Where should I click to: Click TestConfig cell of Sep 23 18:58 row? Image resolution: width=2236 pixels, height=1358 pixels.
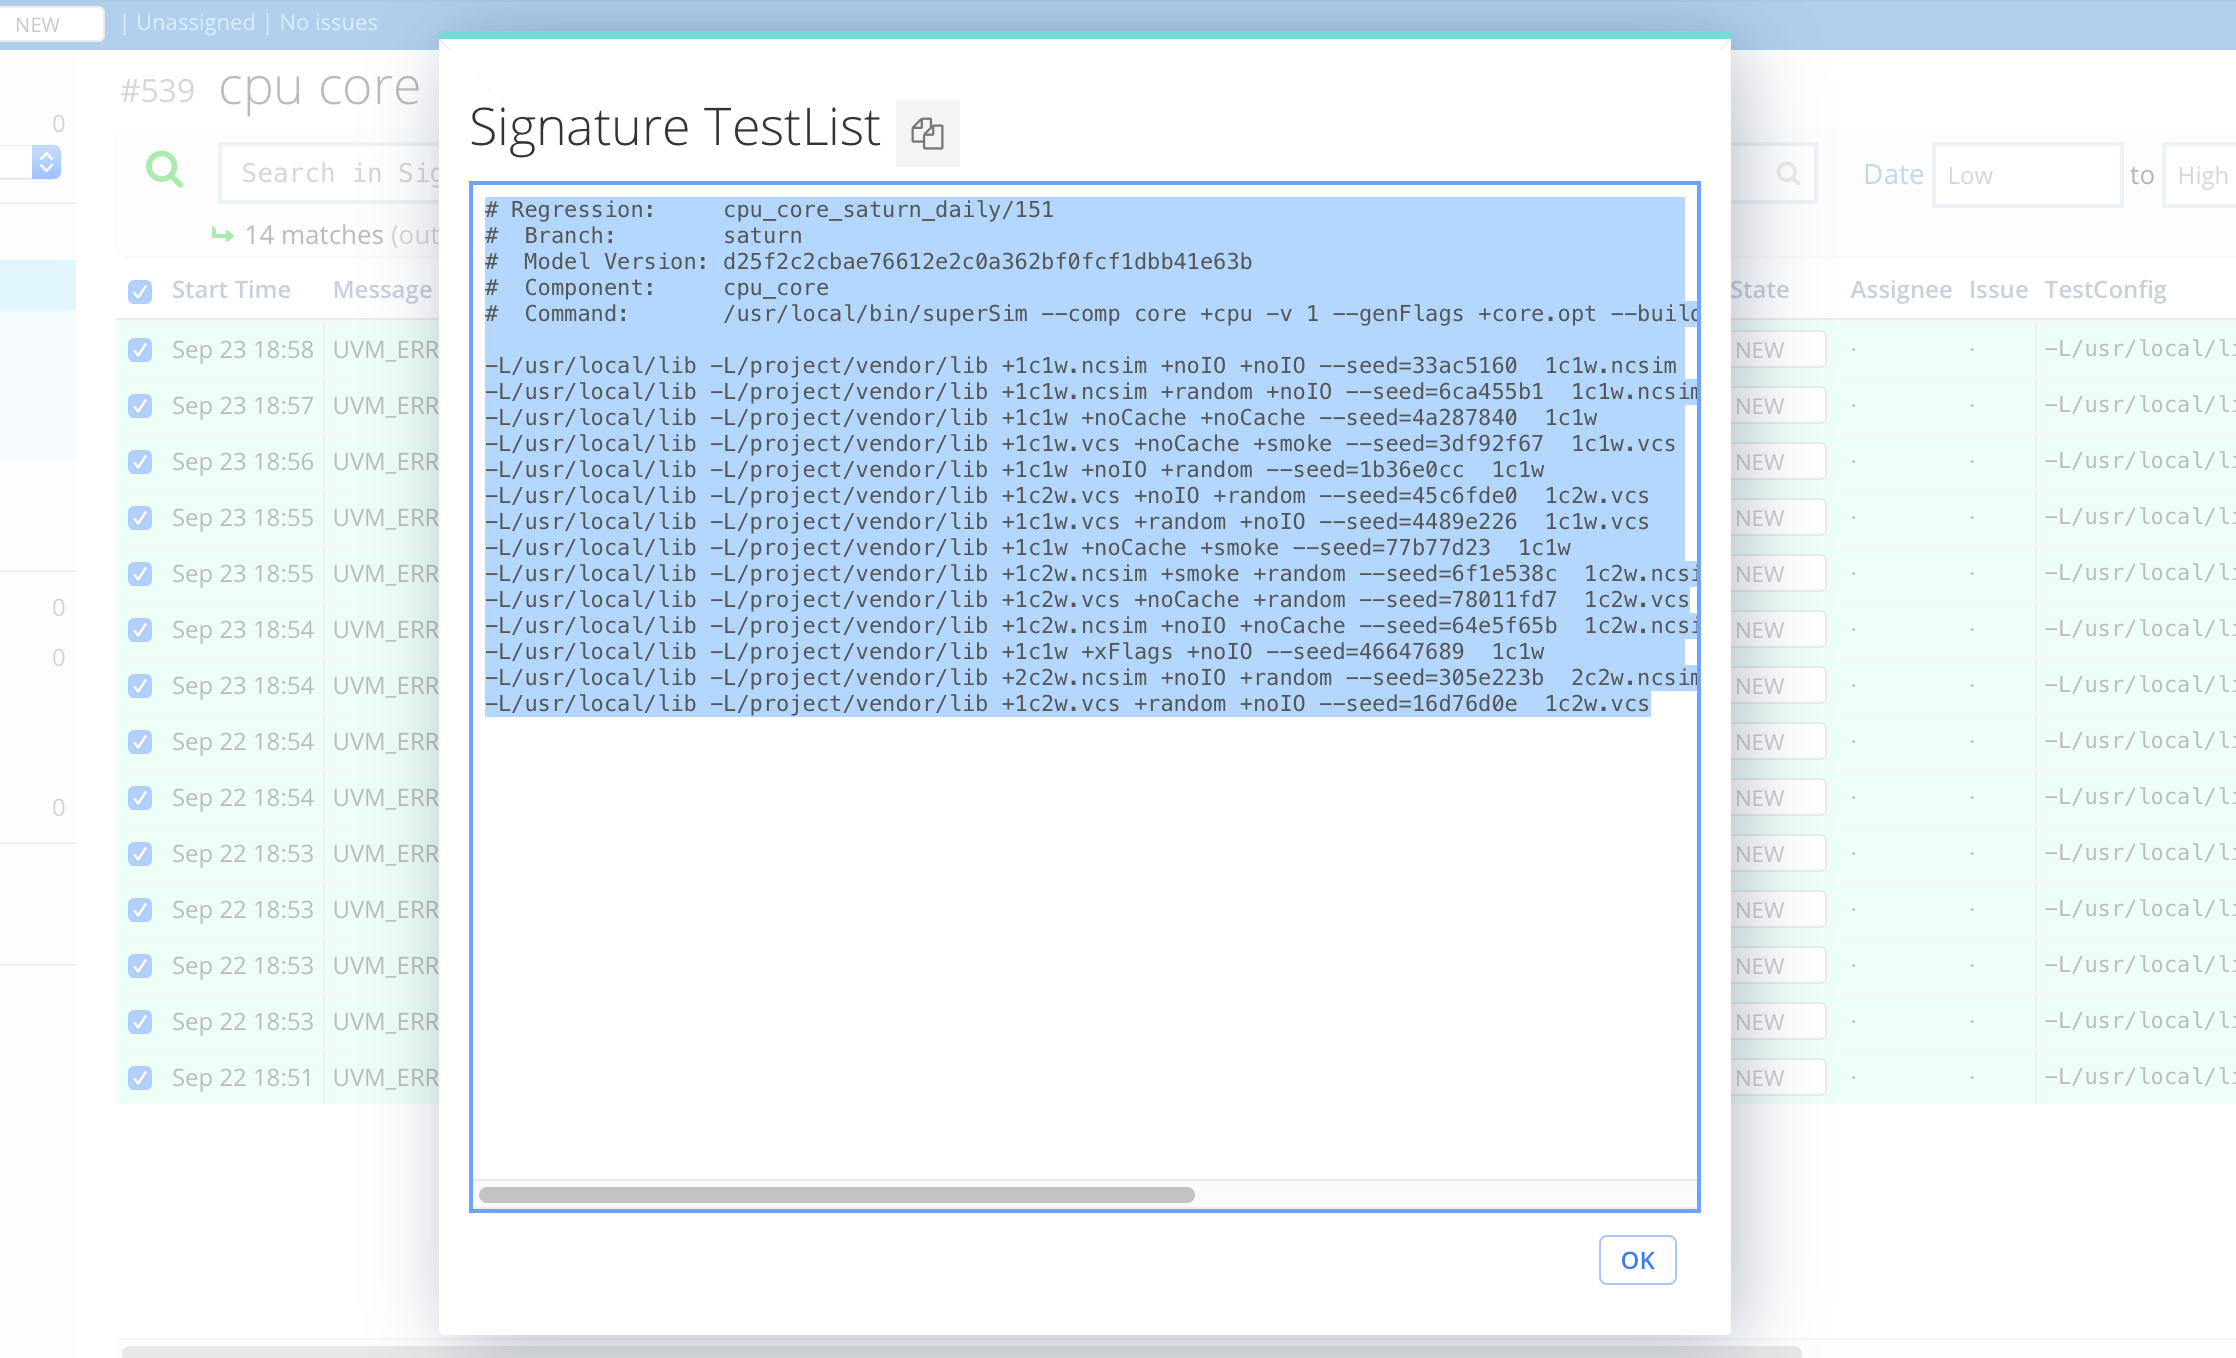(x=2139, y=349)
